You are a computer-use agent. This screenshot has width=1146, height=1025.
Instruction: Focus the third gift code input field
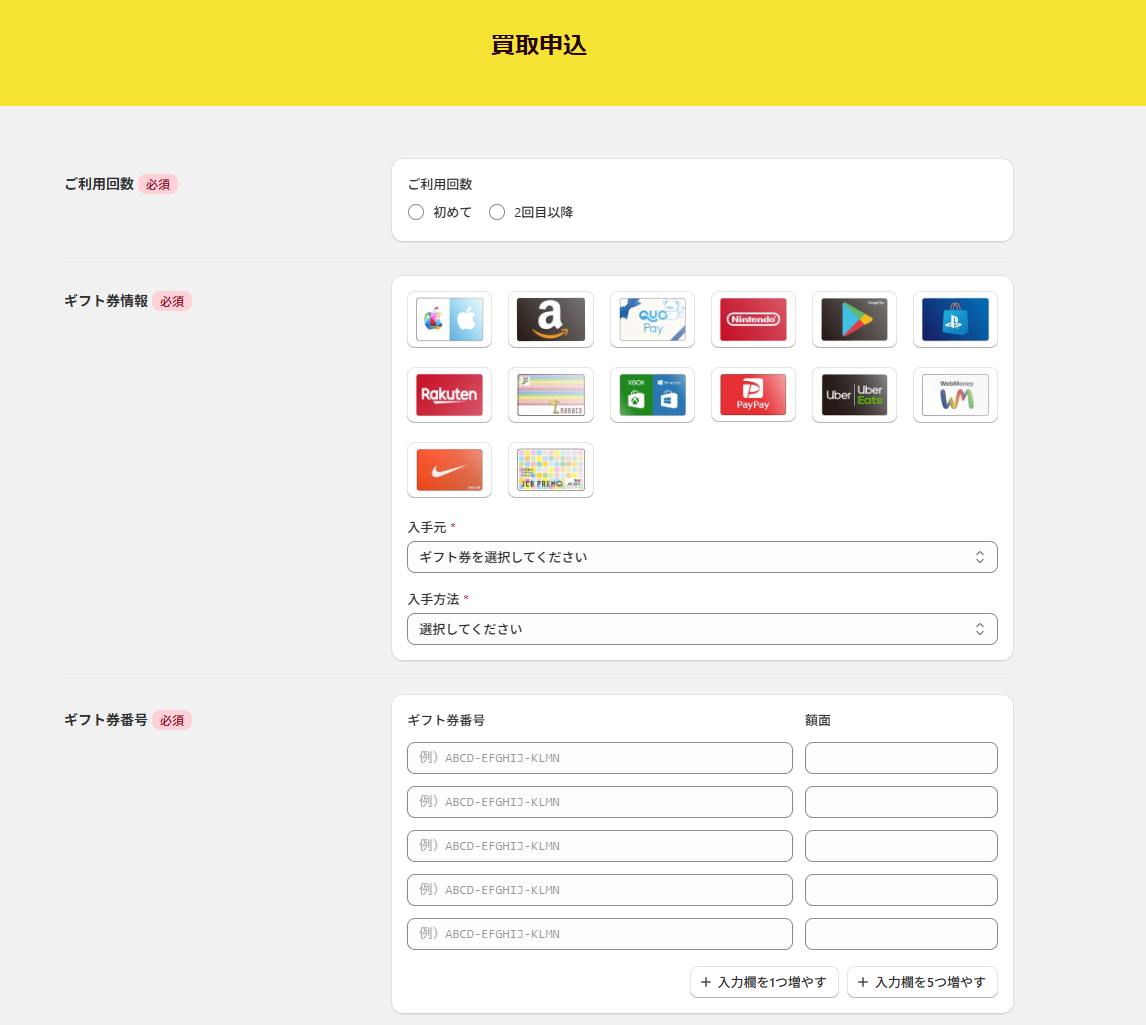(600, 846)
